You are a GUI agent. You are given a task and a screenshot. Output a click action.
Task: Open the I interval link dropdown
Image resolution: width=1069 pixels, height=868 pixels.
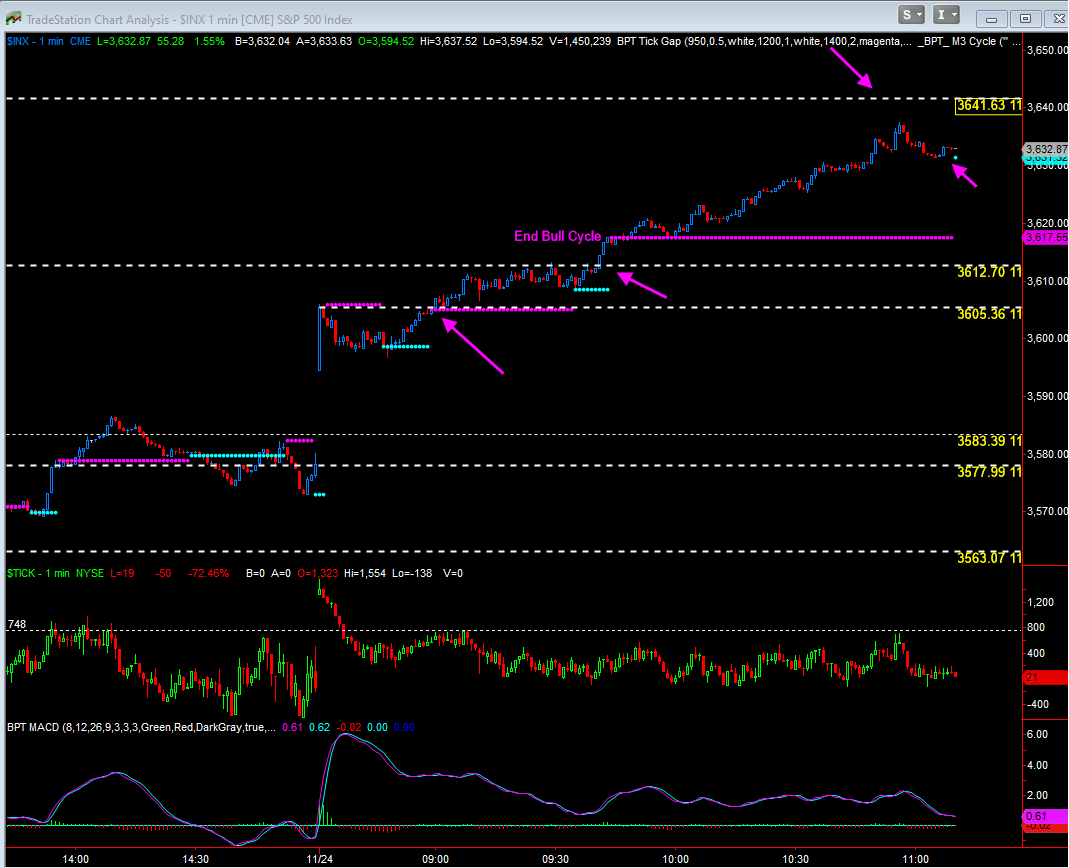[x=946, y=15]
